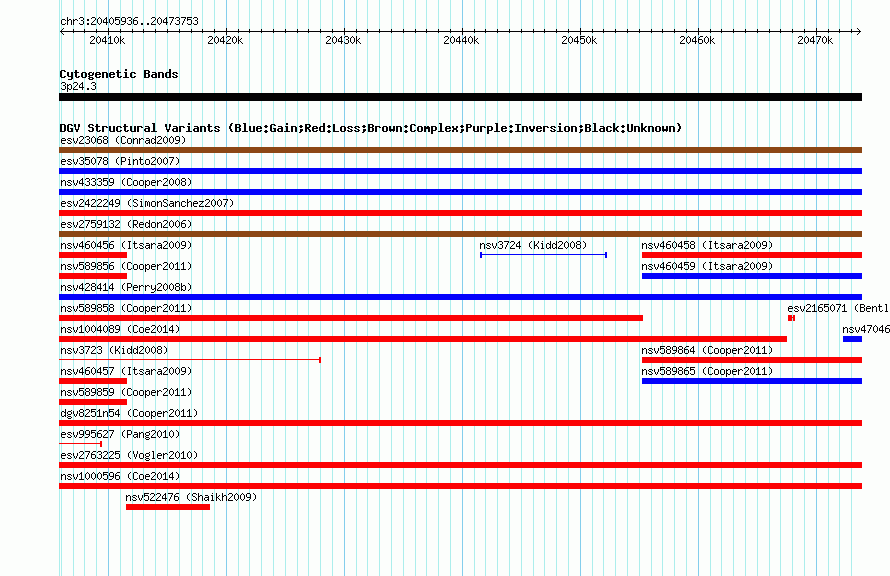Select the nsv460458 red loss bar
This screenshot has width=890, height=576.
click(752, 255)
